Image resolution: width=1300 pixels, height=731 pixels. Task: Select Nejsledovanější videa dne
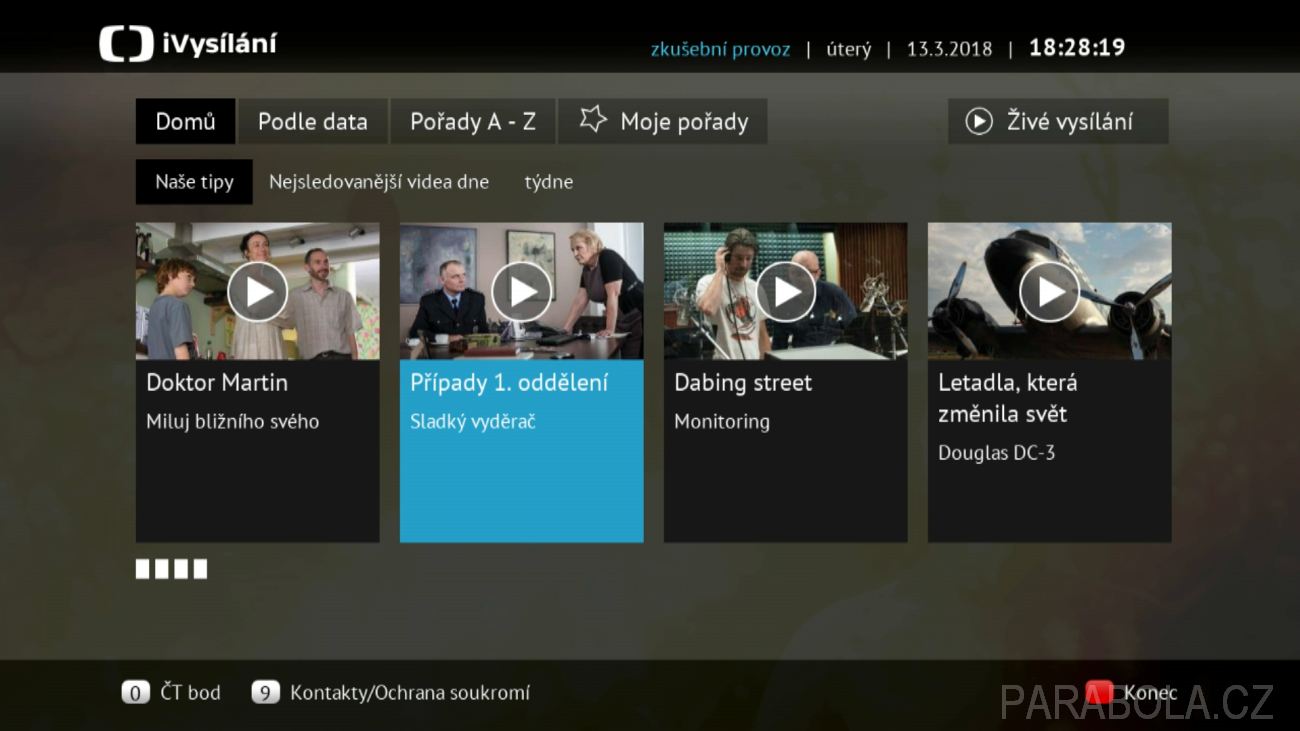coord(379,182)
